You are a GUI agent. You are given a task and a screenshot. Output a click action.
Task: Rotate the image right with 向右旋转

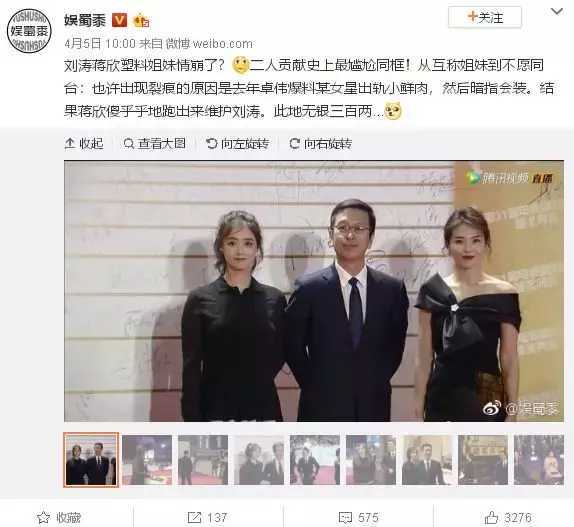(321, 143)
